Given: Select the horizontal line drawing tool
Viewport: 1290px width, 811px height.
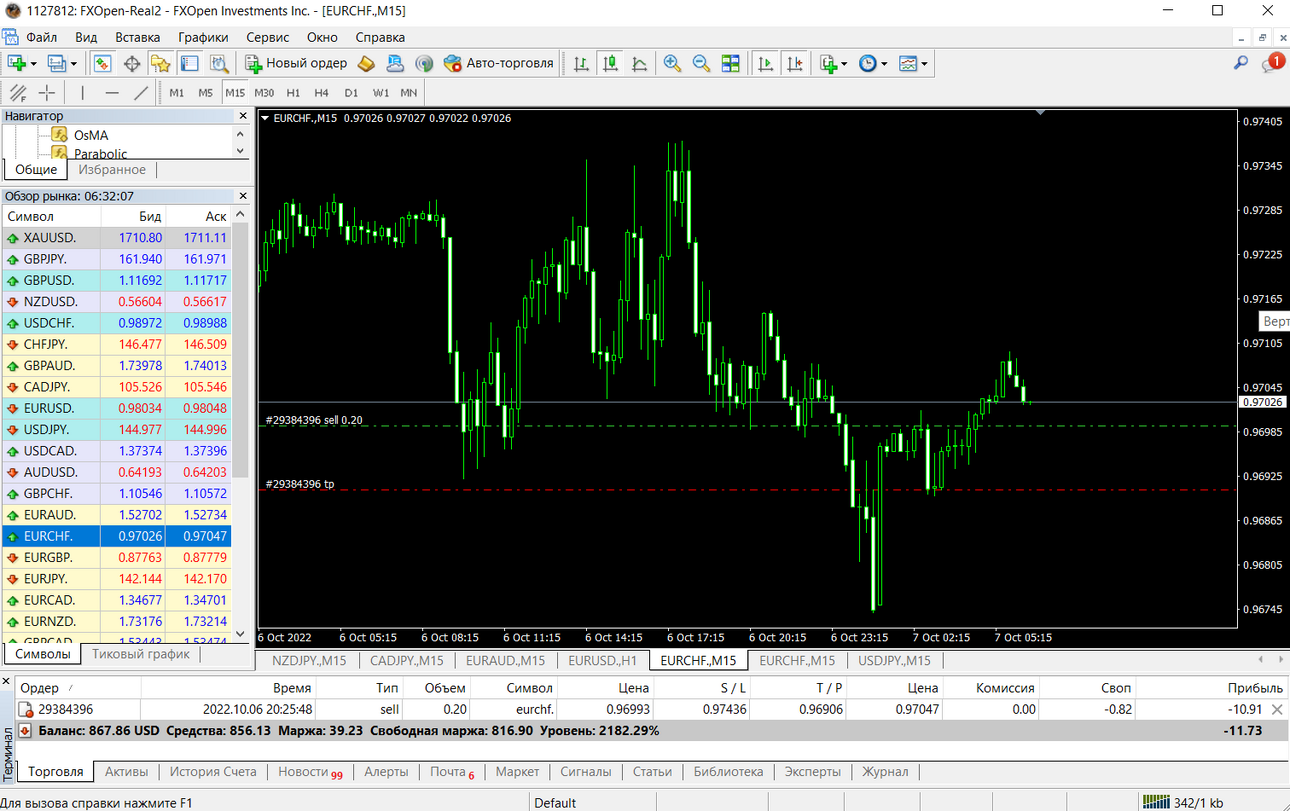Looking at the screenshot, I should point(111,93).
